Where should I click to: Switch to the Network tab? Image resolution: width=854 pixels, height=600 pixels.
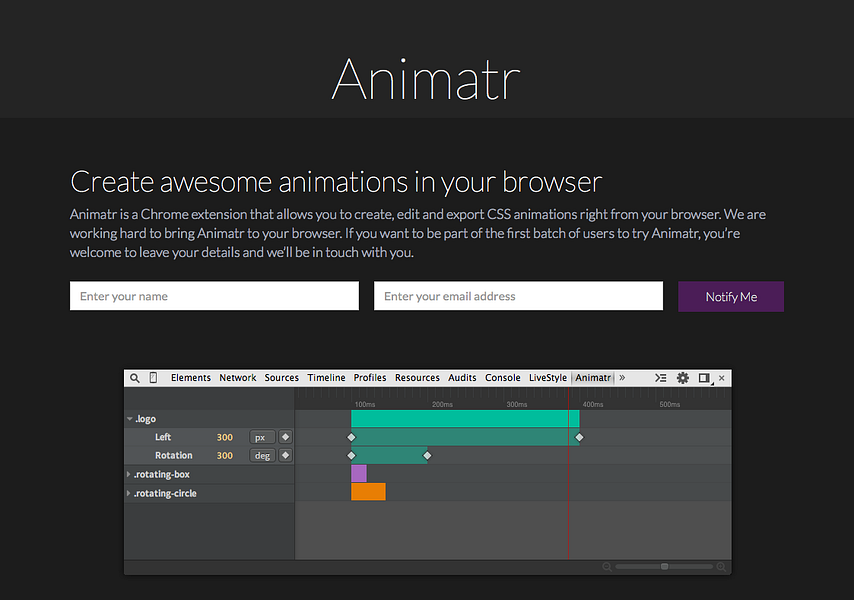(x=237, y=378)
